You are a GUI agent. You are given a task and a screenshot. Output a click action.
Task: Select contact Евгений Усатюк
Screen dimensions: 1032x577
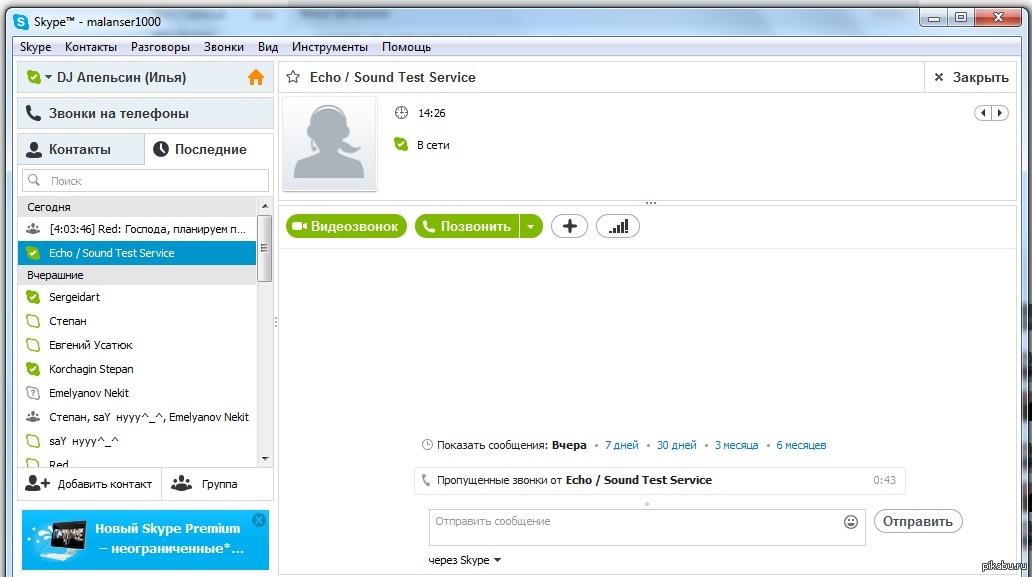tap(137, 345)
